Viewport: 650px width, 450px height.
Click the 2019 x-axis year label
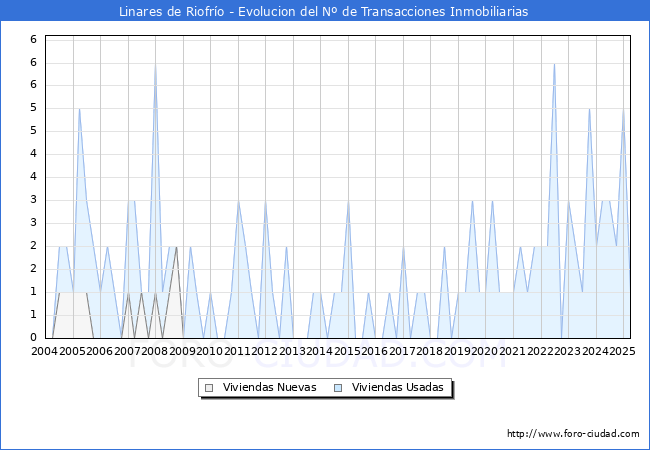[x=457, y=351]
